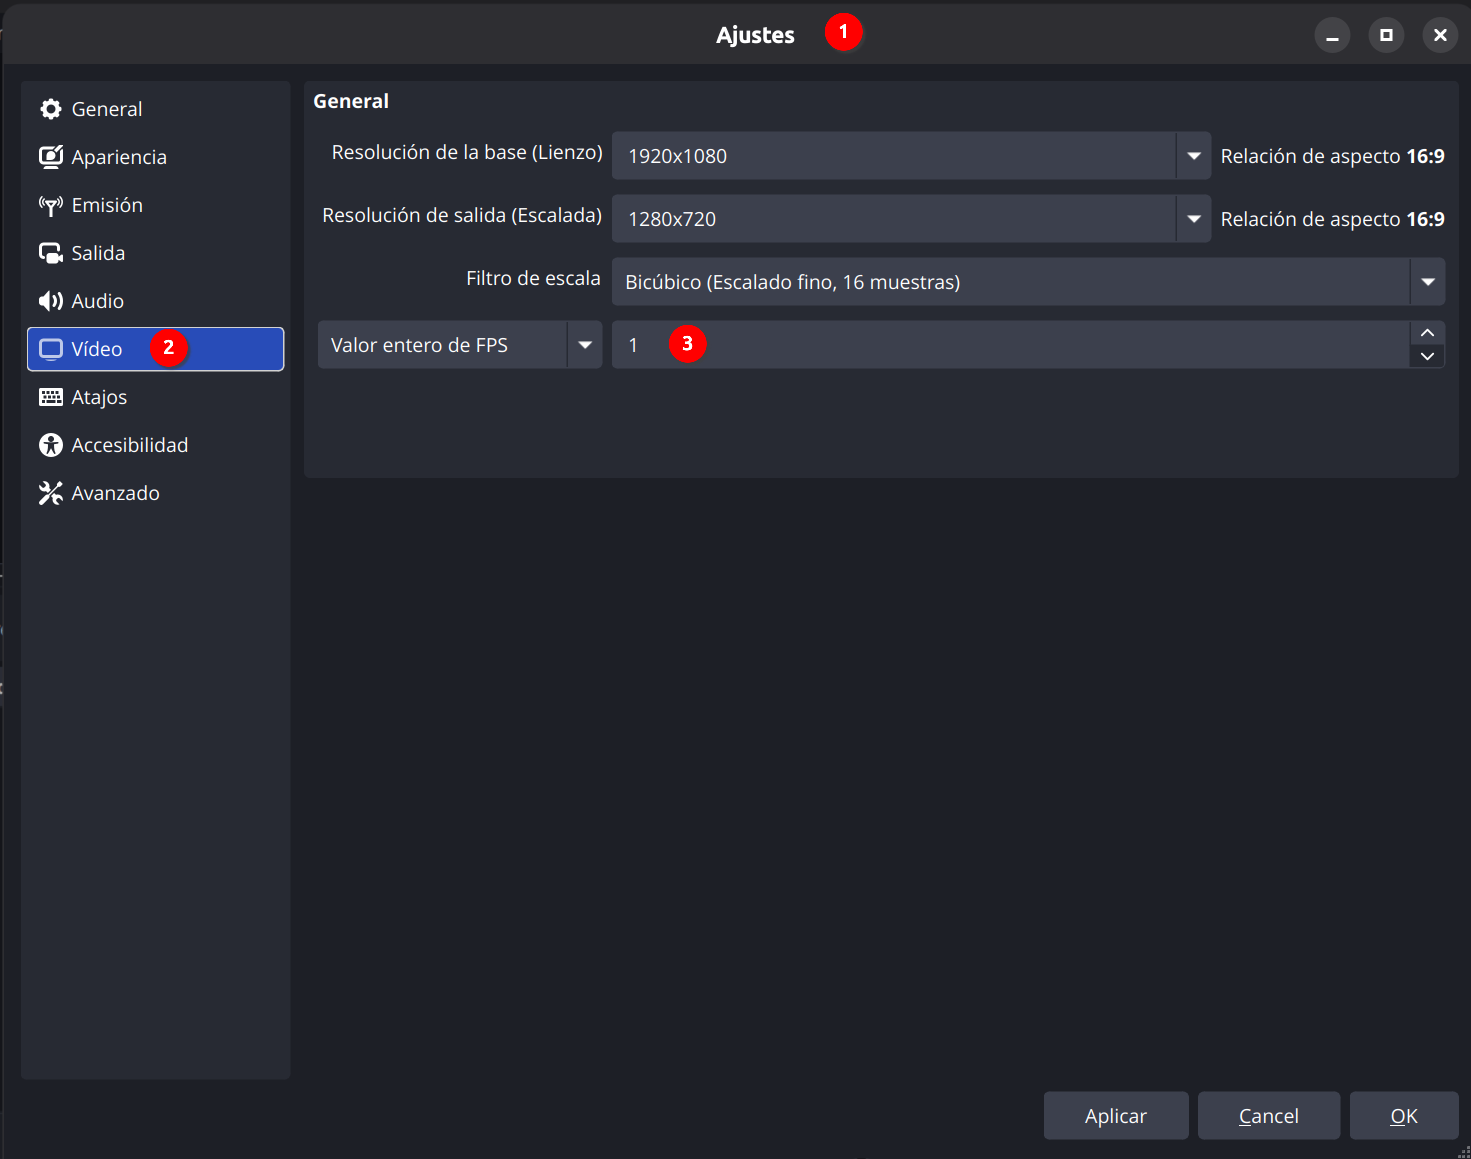
Task: Click the Vídeo monitor icon
Action: click(51, 349)
